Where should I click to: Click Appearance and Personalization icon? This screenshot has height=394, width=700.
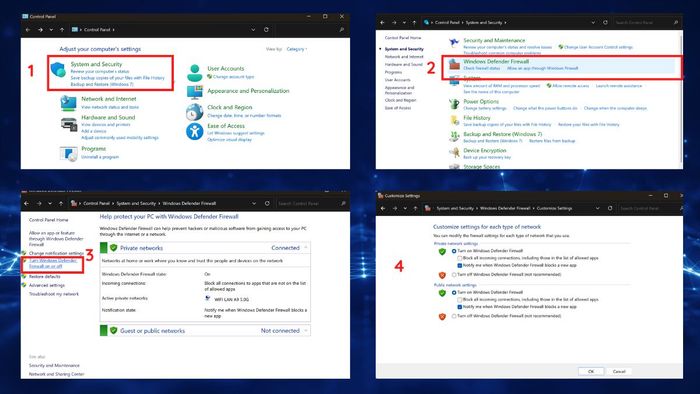click(195, 91)
